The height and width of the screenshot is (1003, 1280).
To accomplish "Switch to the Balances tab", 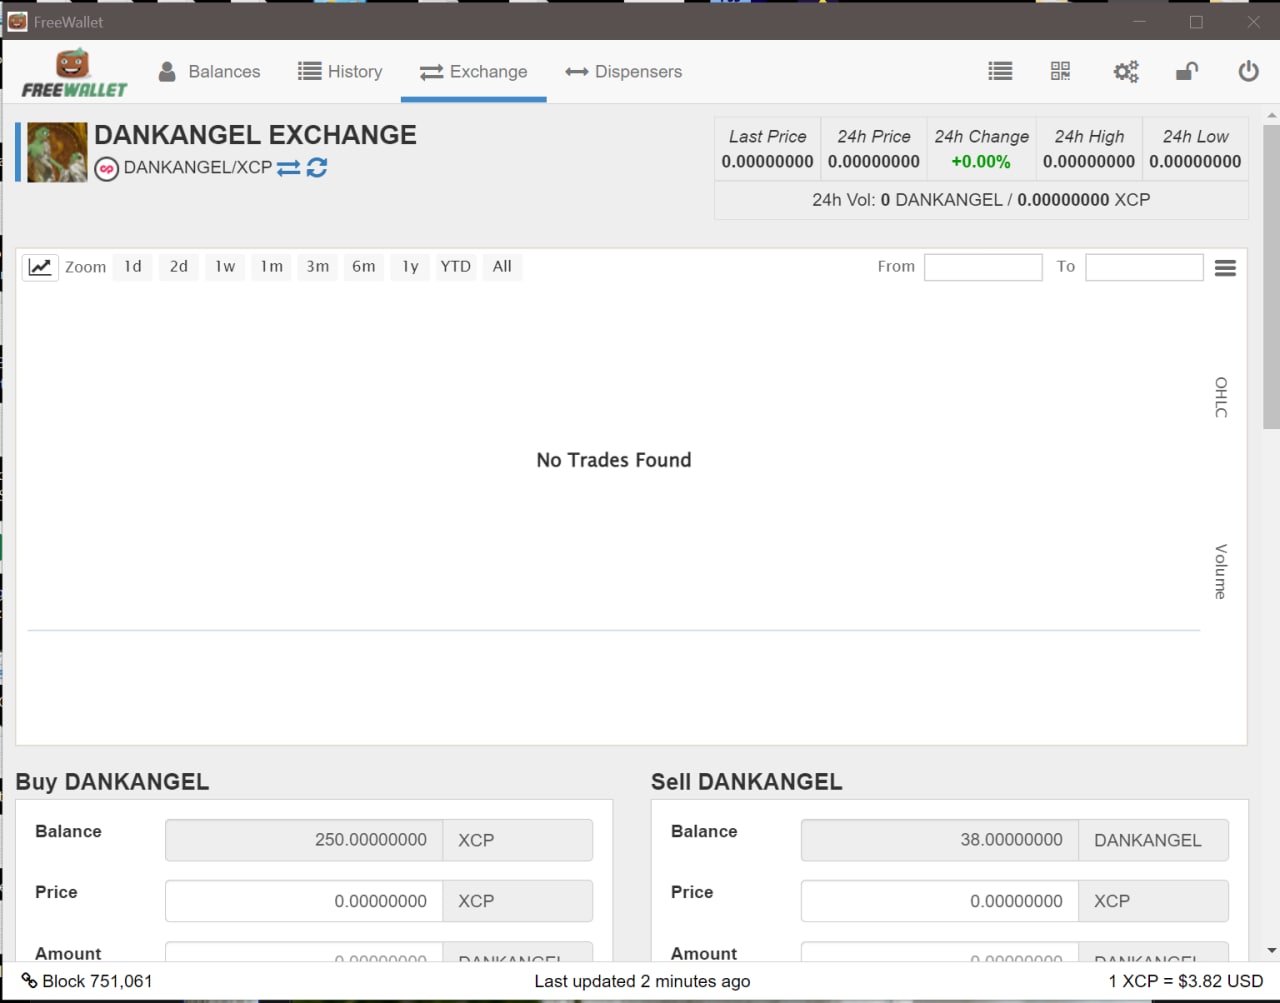I will pyautogui.click(x=209, y=72).
